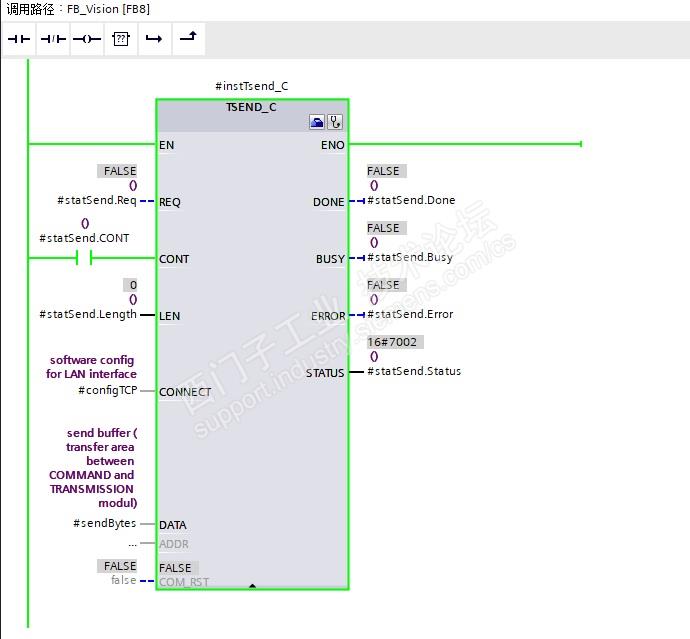
Task: Select the close branch tool
Action: (x=188, y=39)
